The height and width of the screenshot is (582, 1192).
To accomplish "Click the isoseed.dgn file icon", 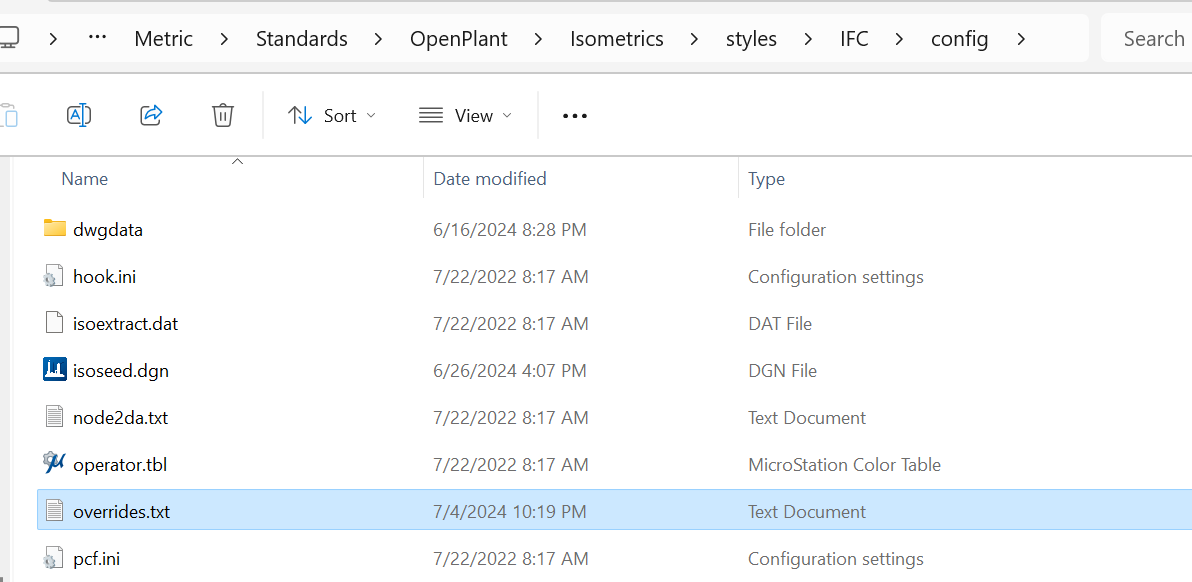I will pyautogui.click(x=55, y=370).
